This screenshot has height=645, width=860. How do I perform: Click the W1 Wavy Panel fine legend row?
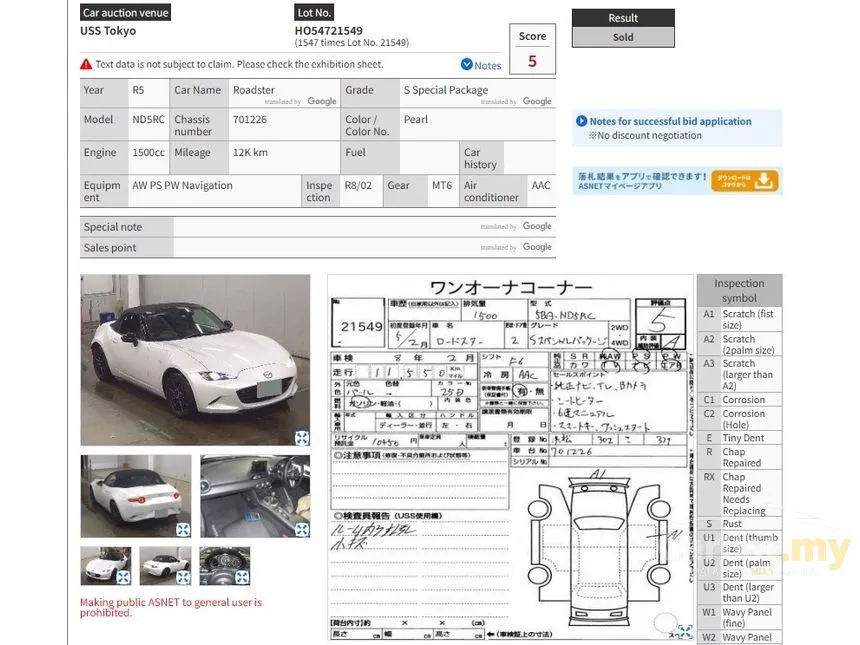739,618
